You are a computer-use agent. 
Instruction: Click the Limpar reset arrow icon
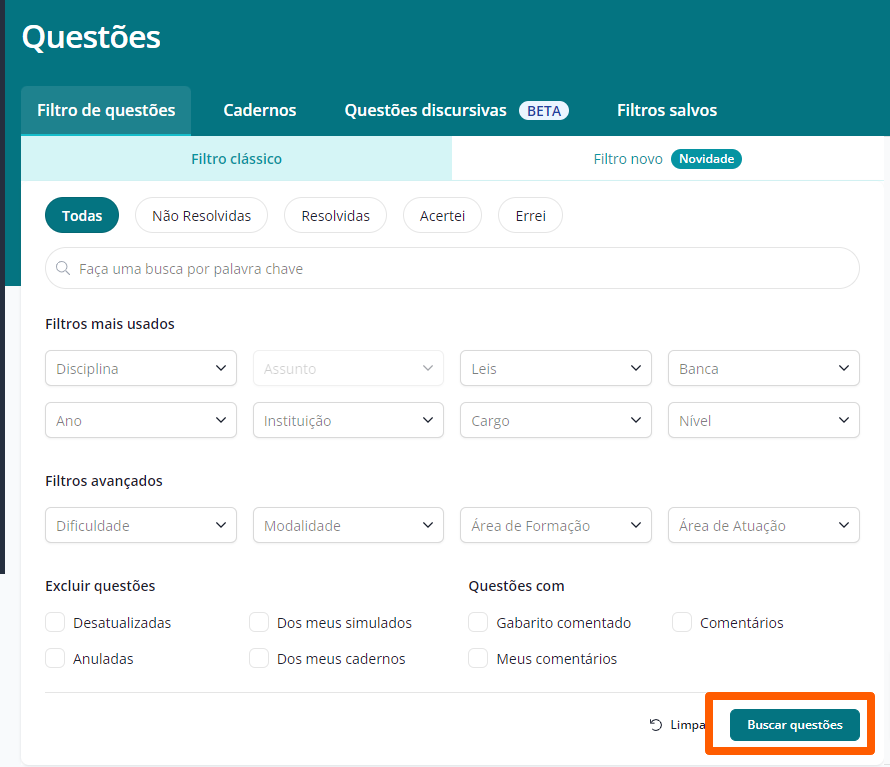click(x=656, y=725)
